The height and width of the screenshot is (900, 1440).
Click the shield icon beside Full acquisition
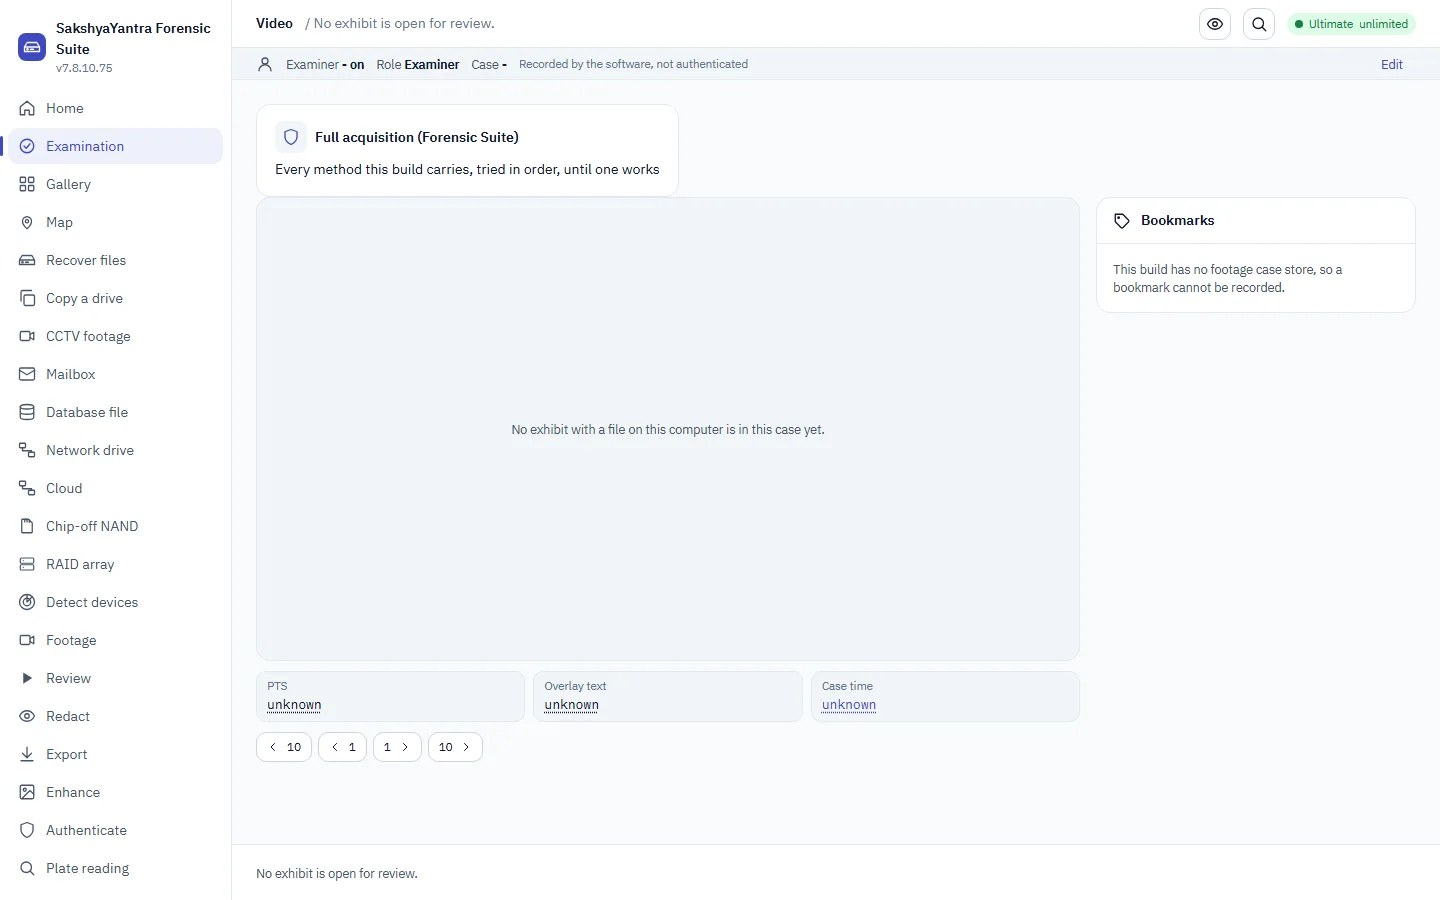tap(291, 137)
